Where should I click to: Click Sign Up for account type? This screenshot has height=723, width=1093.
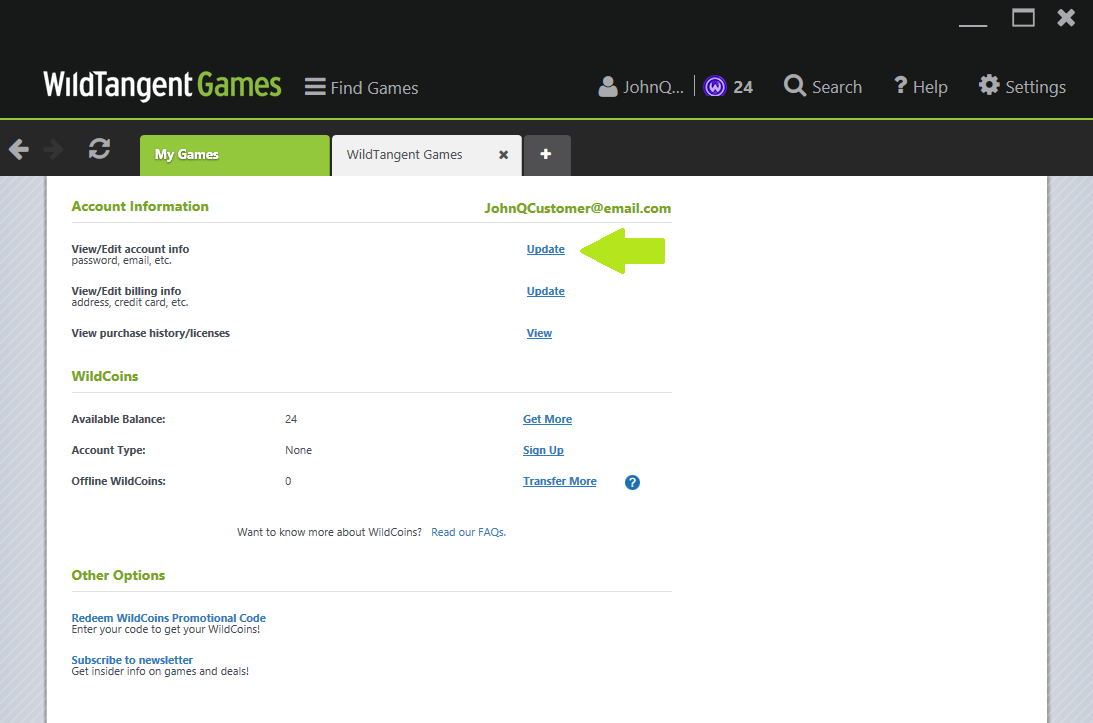[x=543, y=450]
